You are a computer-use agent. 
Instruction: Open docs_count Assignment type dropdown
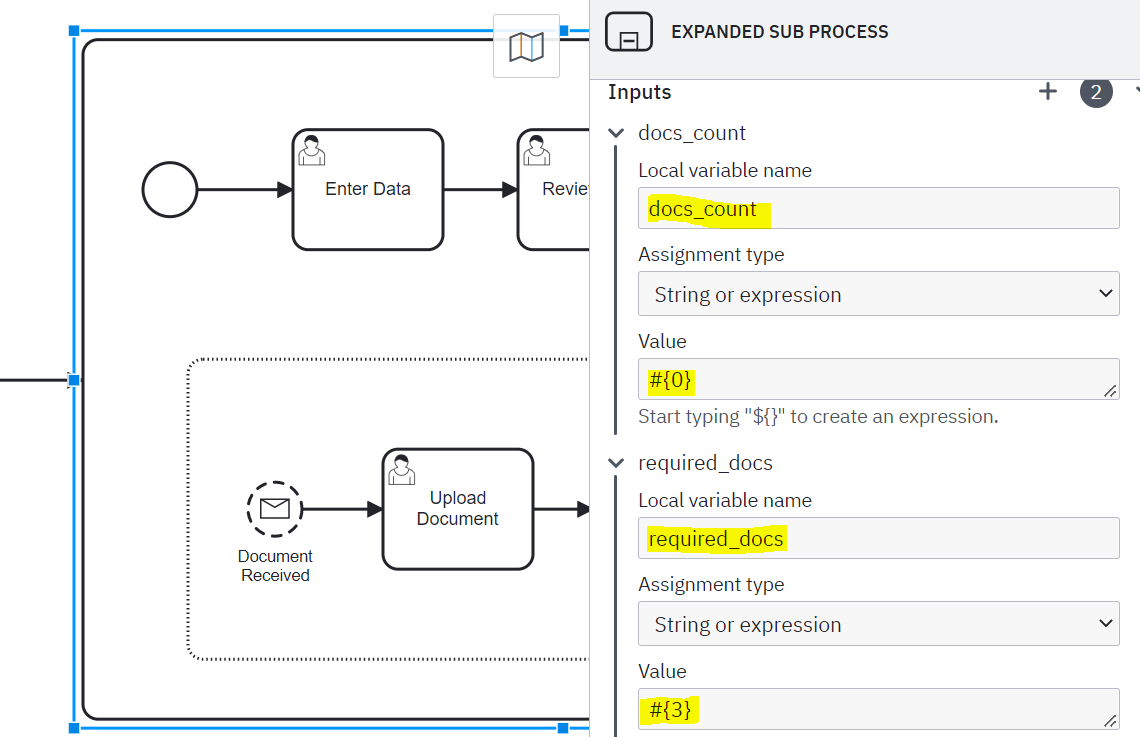[878, 294]
